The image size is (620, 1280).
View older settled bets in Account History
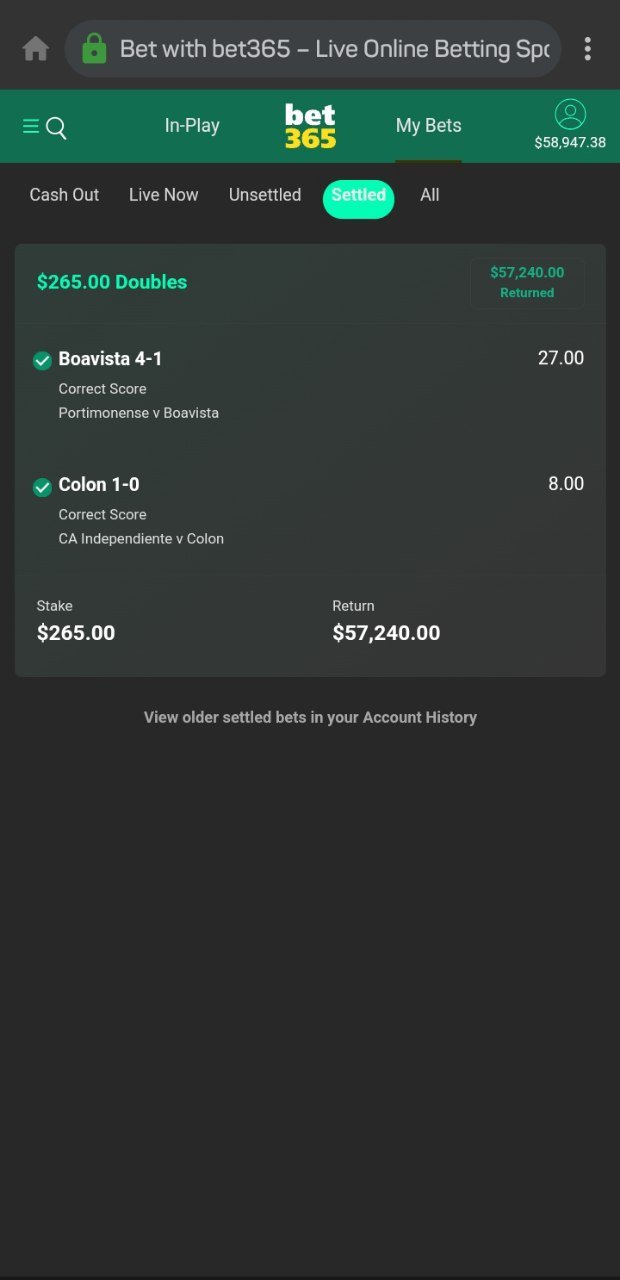310,717
